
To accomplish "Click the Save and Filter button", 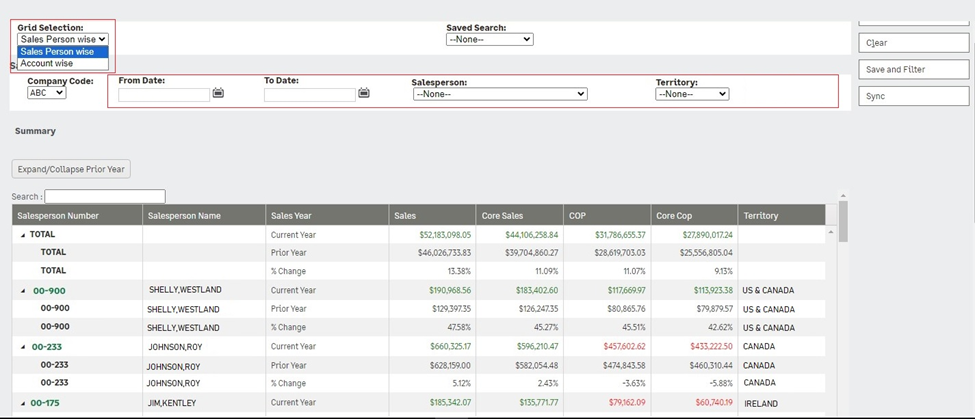I will pos(913,70).
